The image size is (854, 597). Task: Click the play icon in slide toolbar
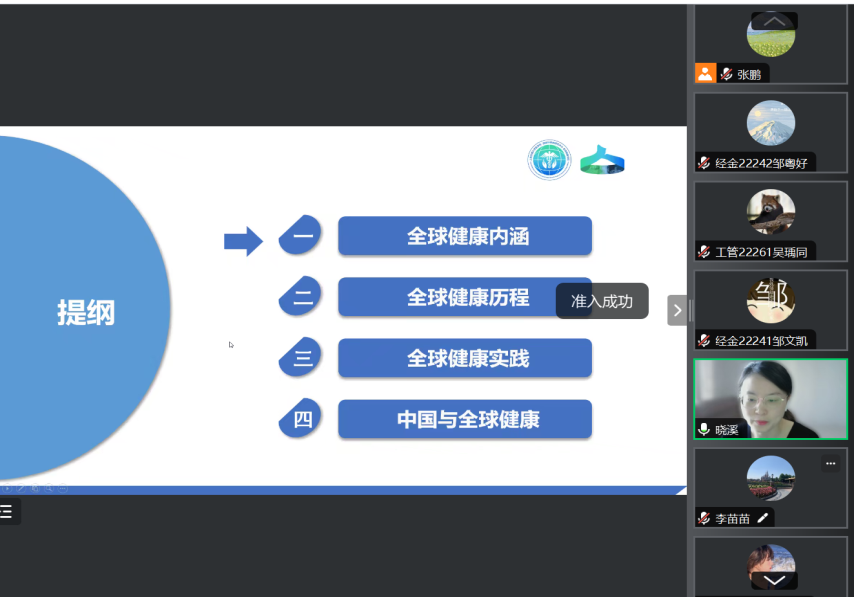point(7,488)
